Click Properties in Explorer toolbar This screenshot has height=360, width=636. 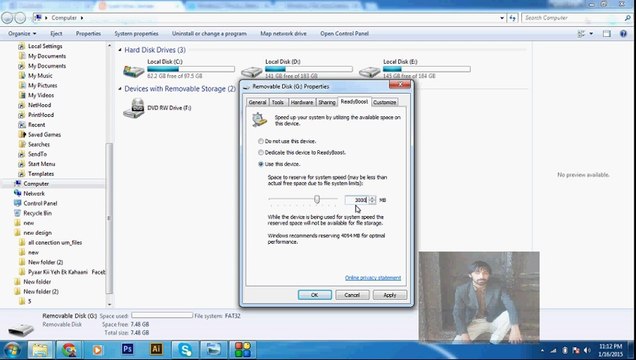[88, 34]
